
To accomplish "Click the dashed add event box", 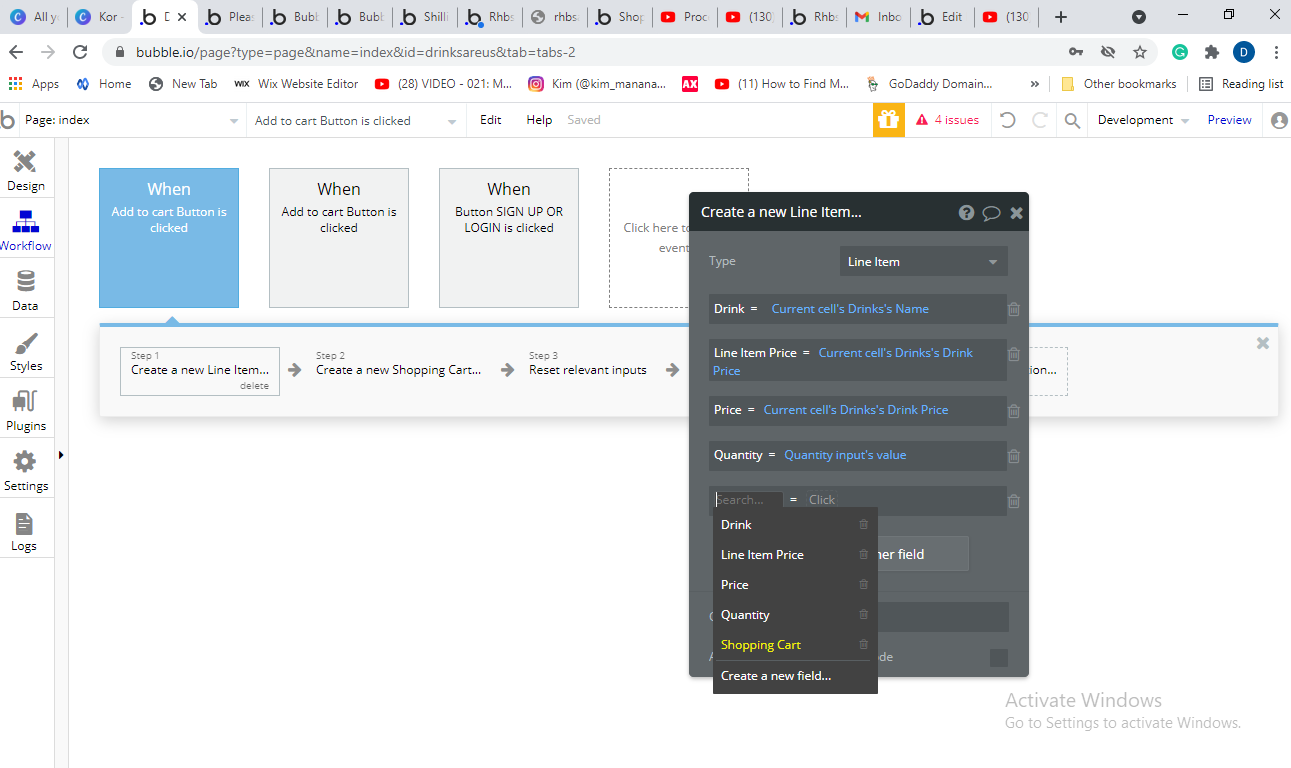I will pos(648,238).
